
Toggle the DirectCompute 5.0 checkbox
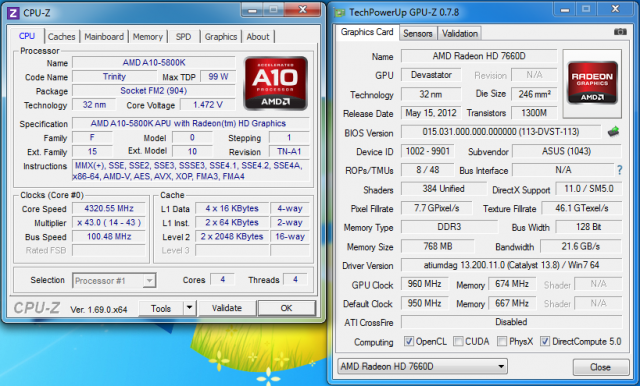pyautogui.click(x=545, y=341)
